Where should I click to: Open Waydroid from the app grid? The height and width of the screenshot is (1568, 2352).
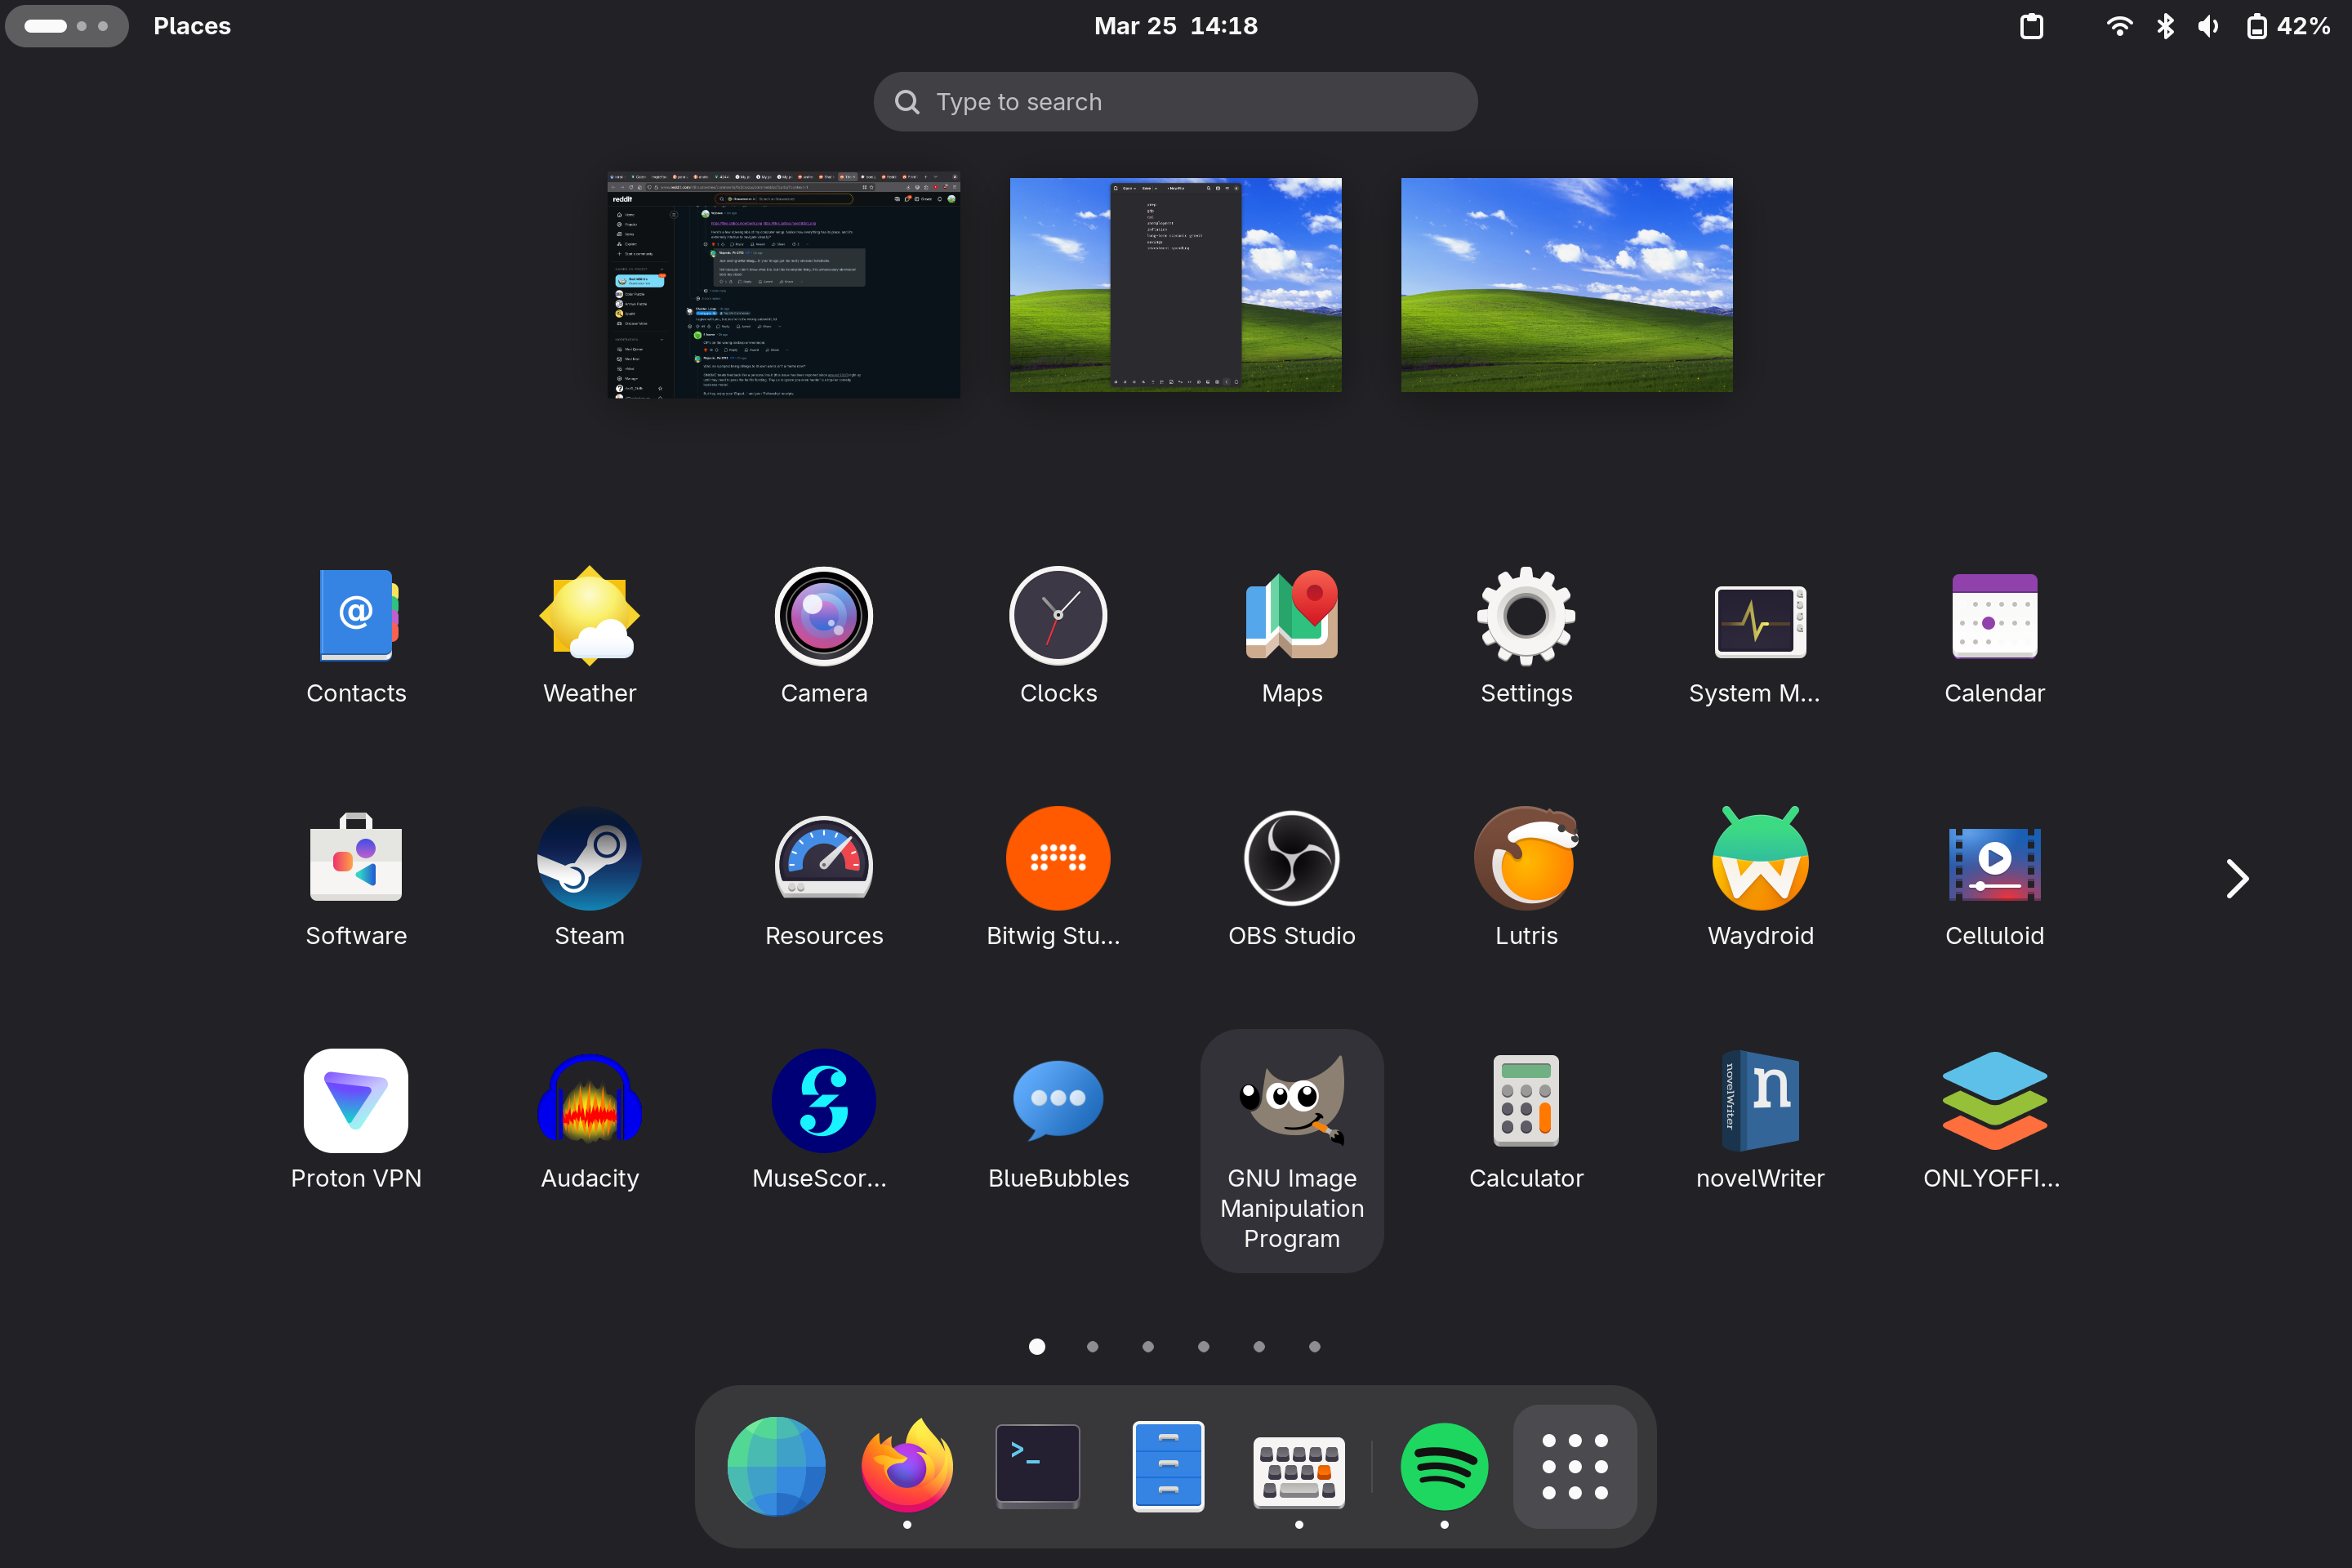click(x=1759, y=858)
